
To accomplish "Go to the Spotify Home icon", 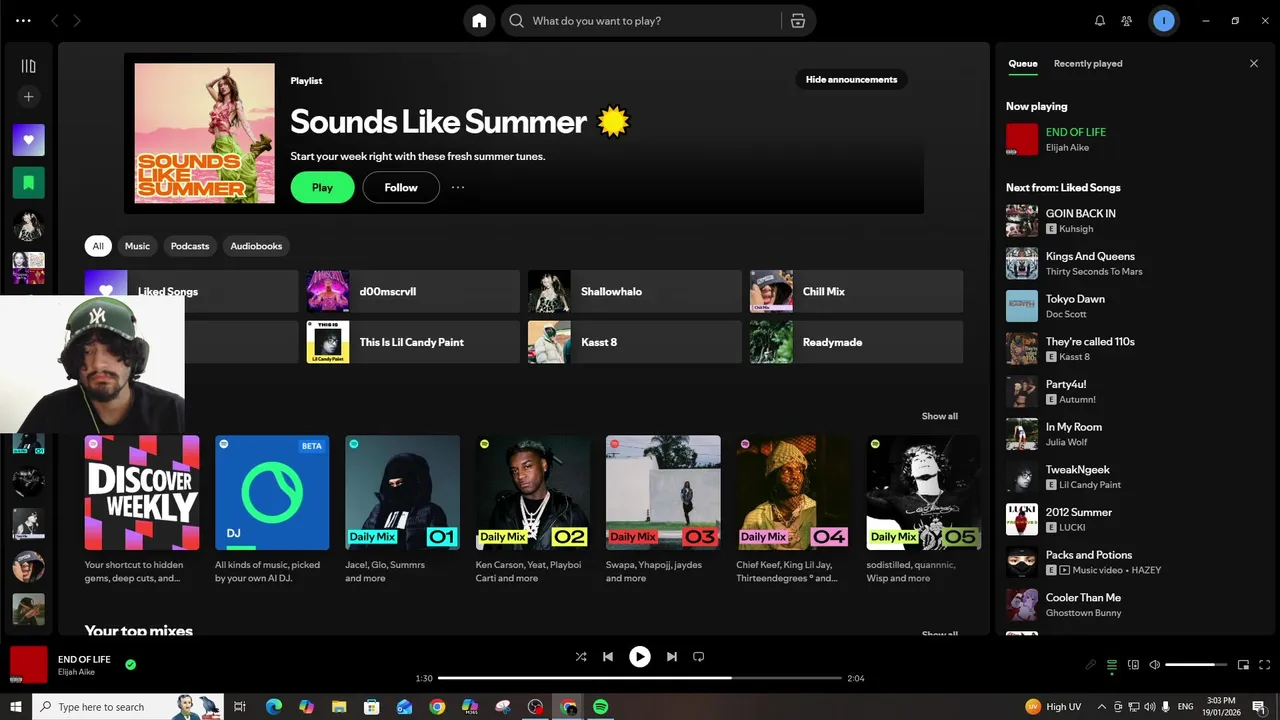I will (479, 21).
